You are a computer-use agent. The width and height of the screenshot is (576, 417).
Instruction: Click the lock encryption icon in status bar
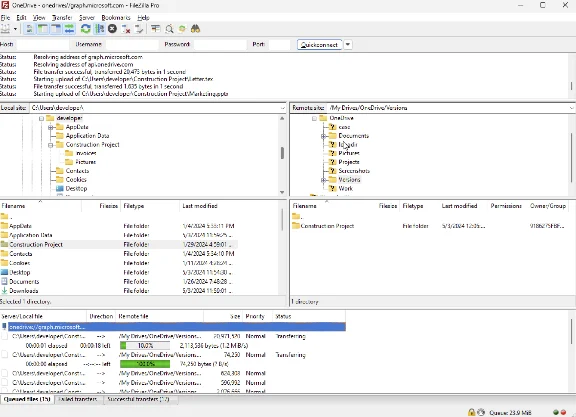pyautogui.click(x=471, y=412)
